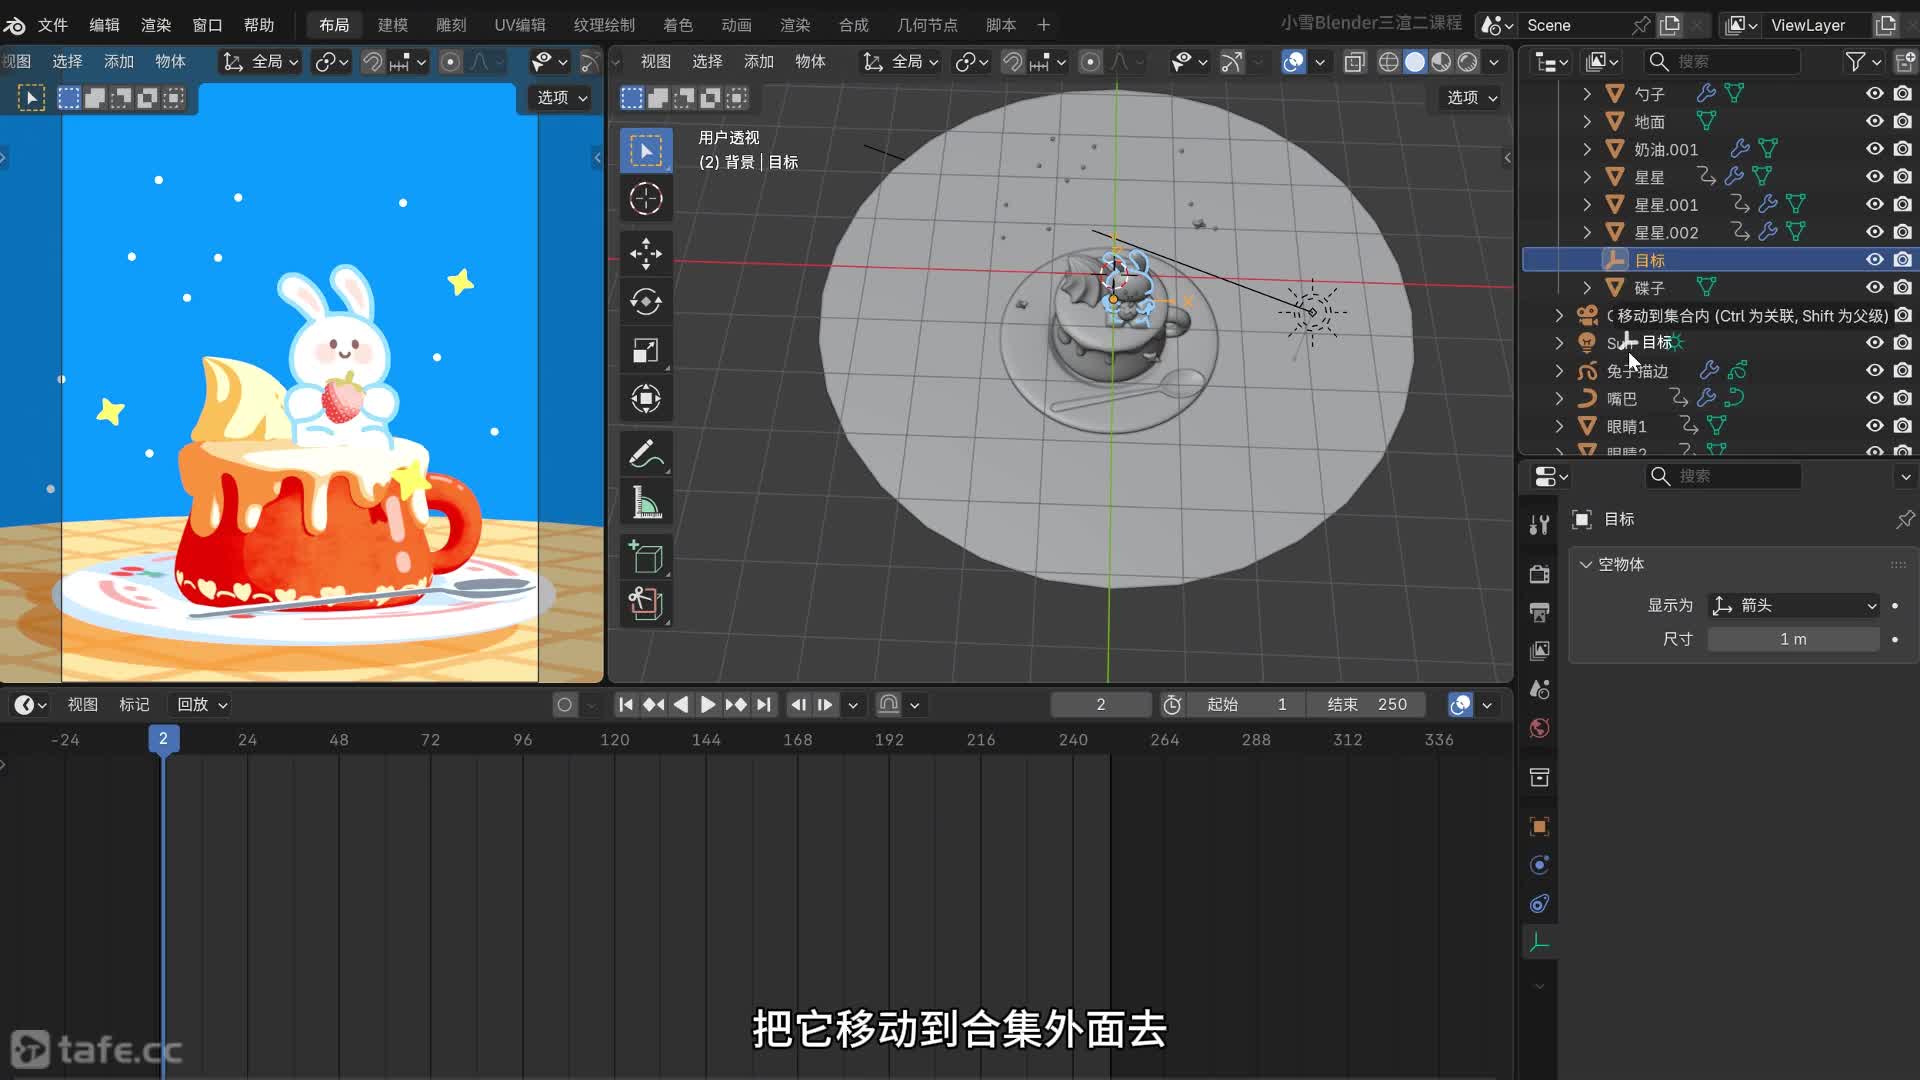This screenshot has width=1920, height=1080.
Task: Hide the selected 目标 object in outliner
Action: point(1875,260)
